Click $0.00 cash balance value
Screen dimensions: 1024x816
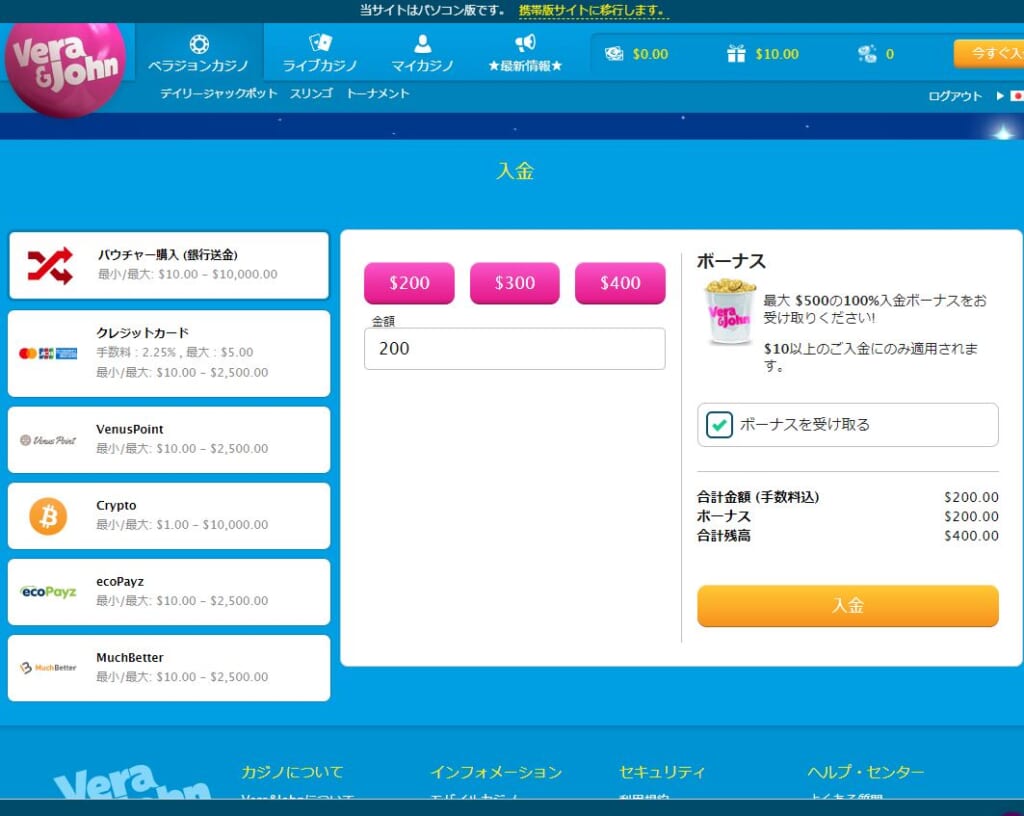click(x=650, y=54)
